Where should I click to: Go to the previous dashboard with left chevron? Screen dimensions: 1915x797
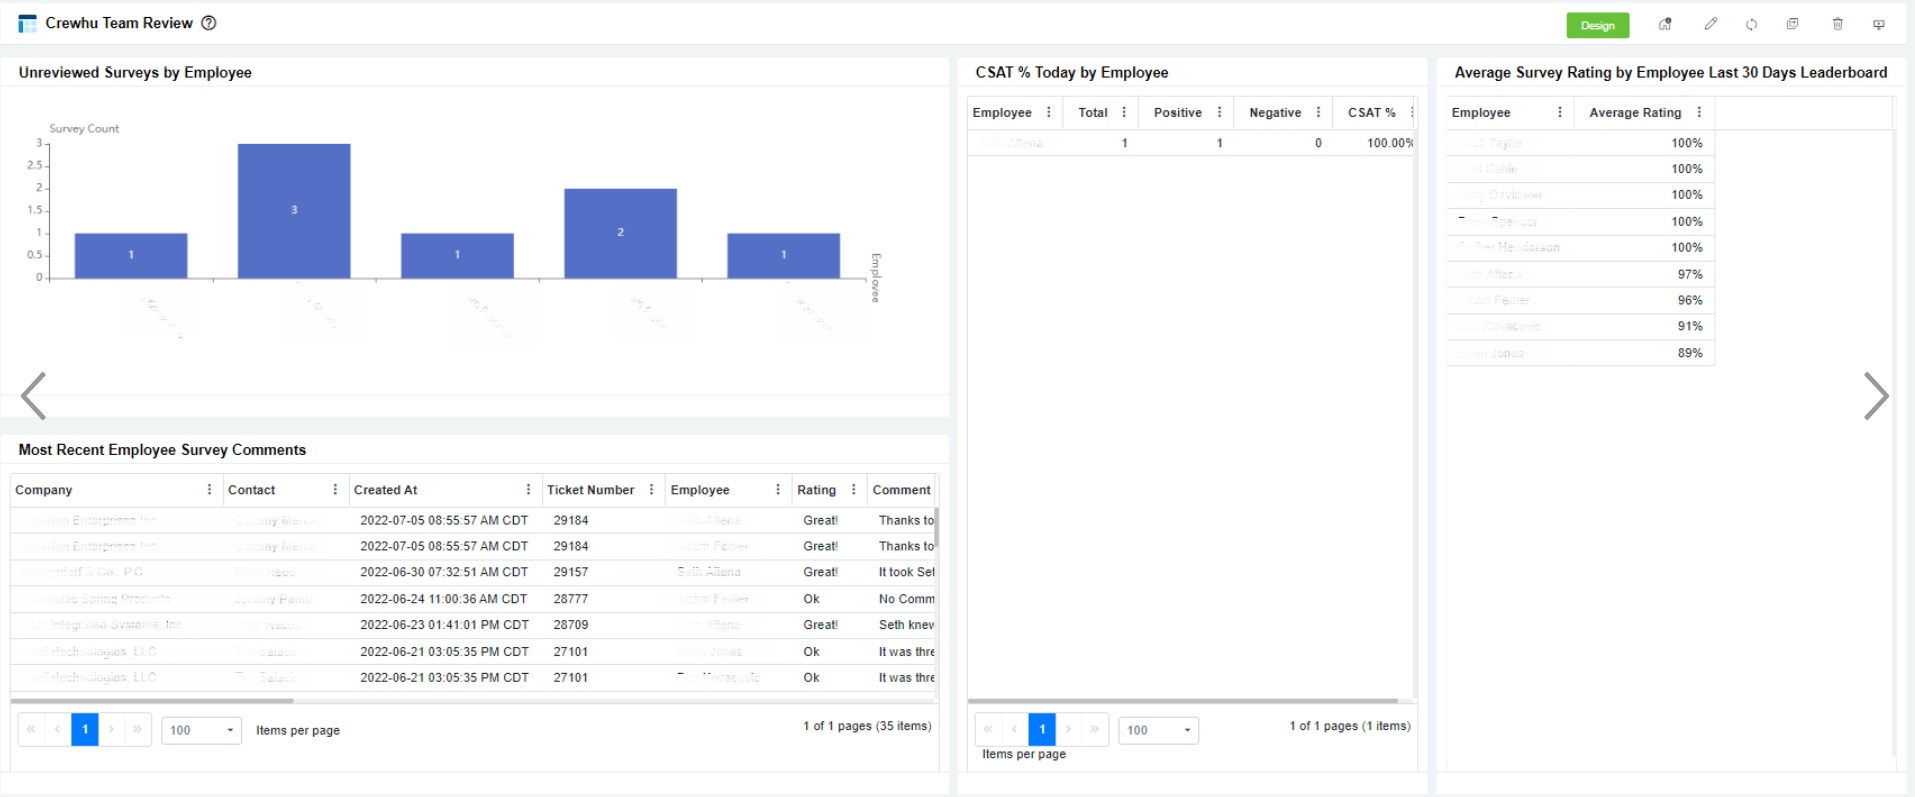[34, 396]
